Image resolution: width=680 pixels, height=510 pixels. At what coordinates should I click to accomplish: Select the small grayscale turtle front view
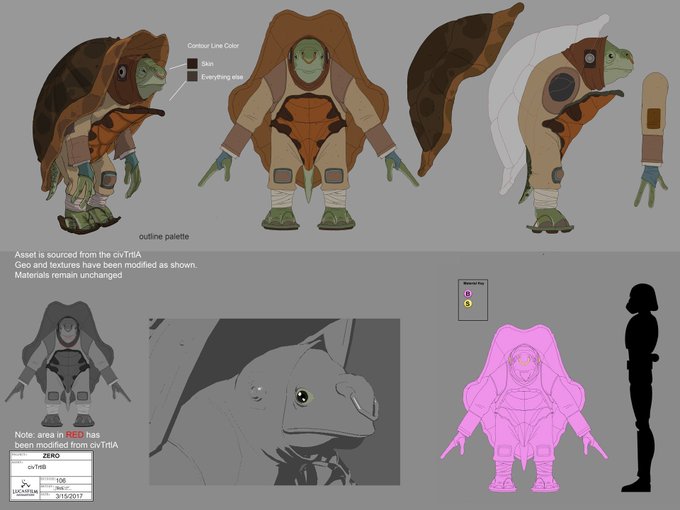click(67, 363)
